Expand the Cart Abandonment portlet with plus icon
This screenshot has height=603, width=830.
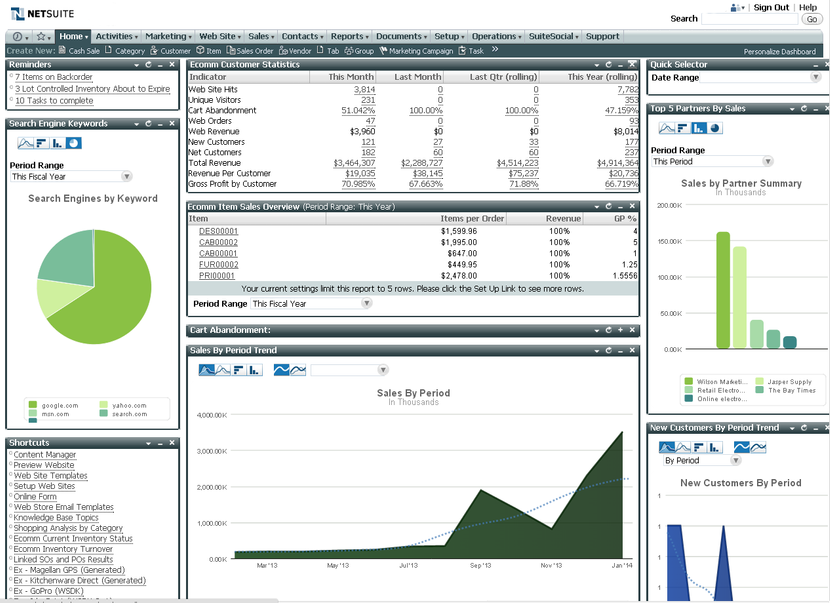620,330
